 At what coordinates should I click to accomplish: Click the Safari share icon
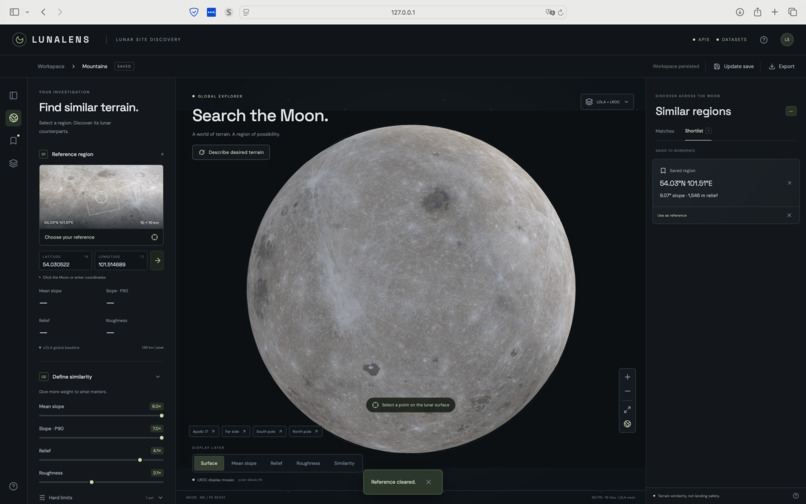pyautogui.click(x=757, y=12)
